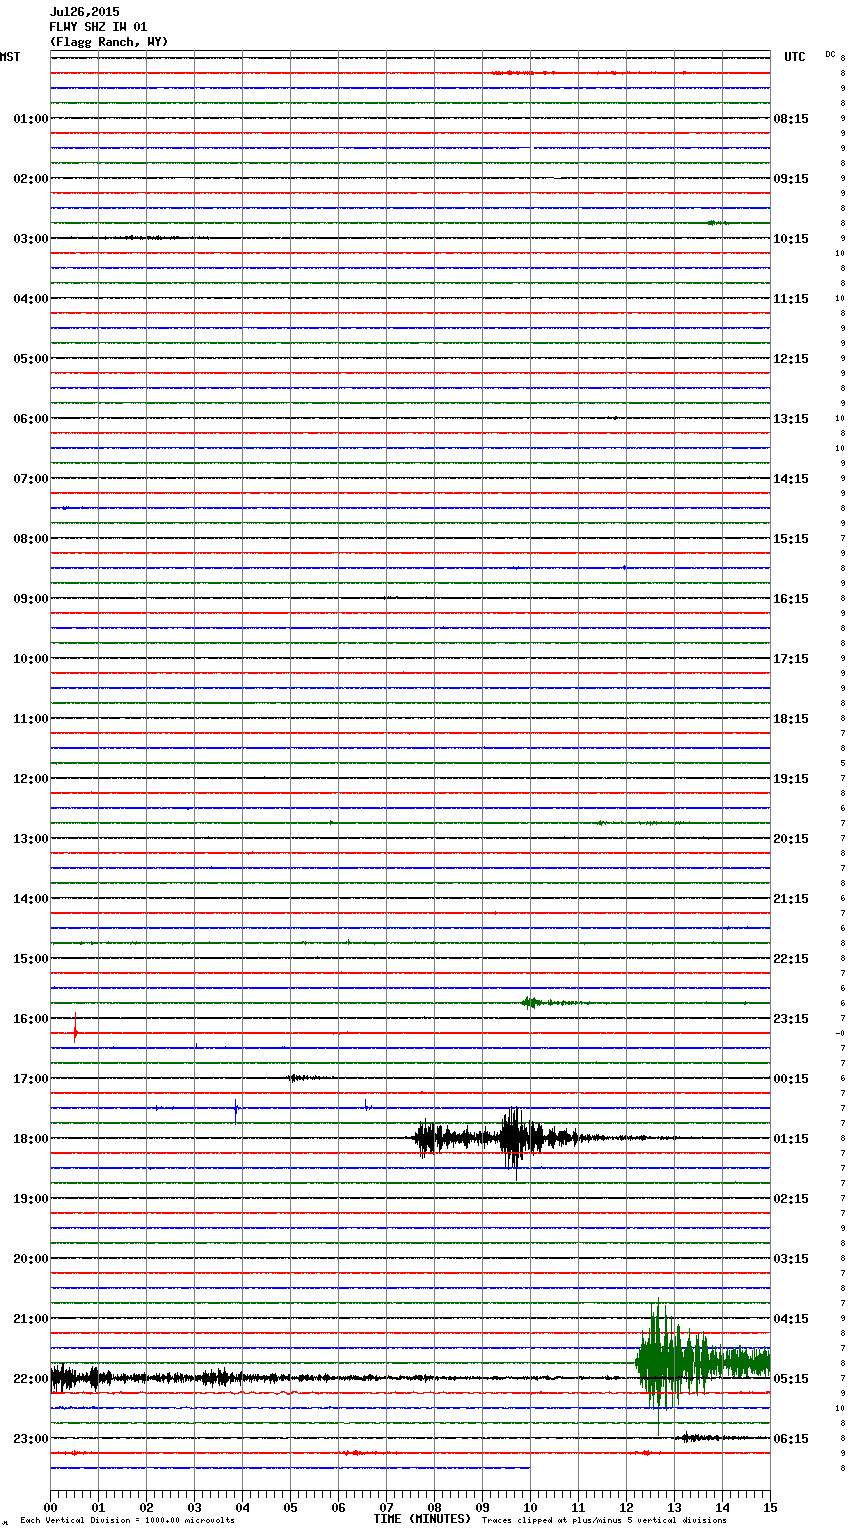Screen dimensions: 850x1534
Task: Click the station code "FLWY SHZ IW 01"
Action: tap(98, 27)
